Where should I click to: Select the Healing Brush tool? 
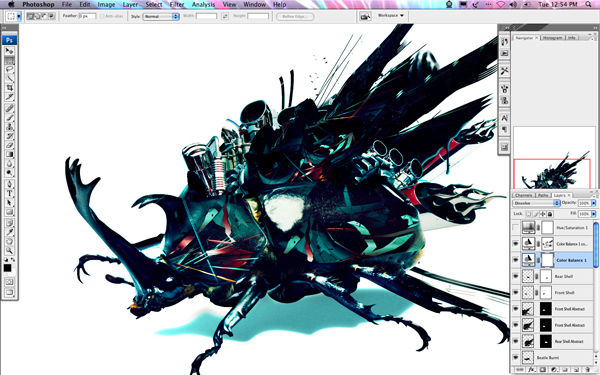[9, 108]
